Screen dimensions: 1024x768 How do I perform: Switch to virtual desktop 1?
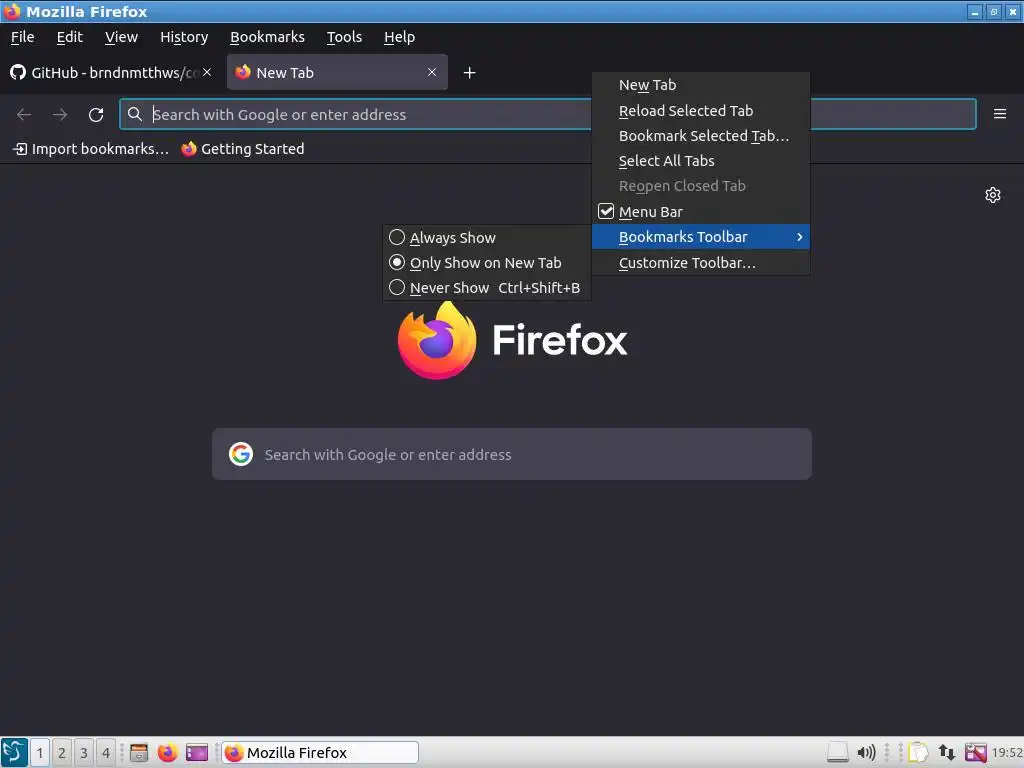39,752
